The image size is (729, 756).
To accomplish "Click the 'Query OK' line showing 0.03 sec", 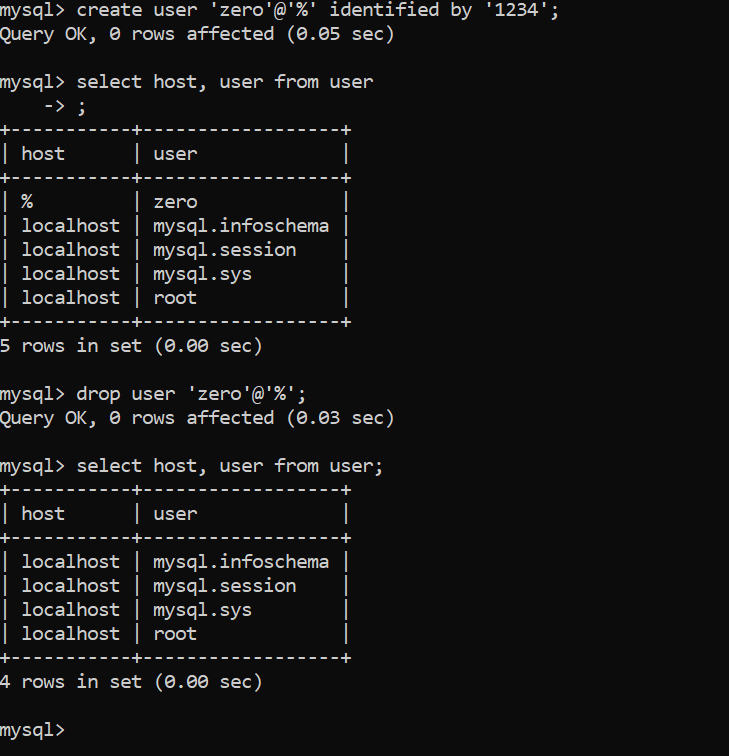I will [197, 418].
